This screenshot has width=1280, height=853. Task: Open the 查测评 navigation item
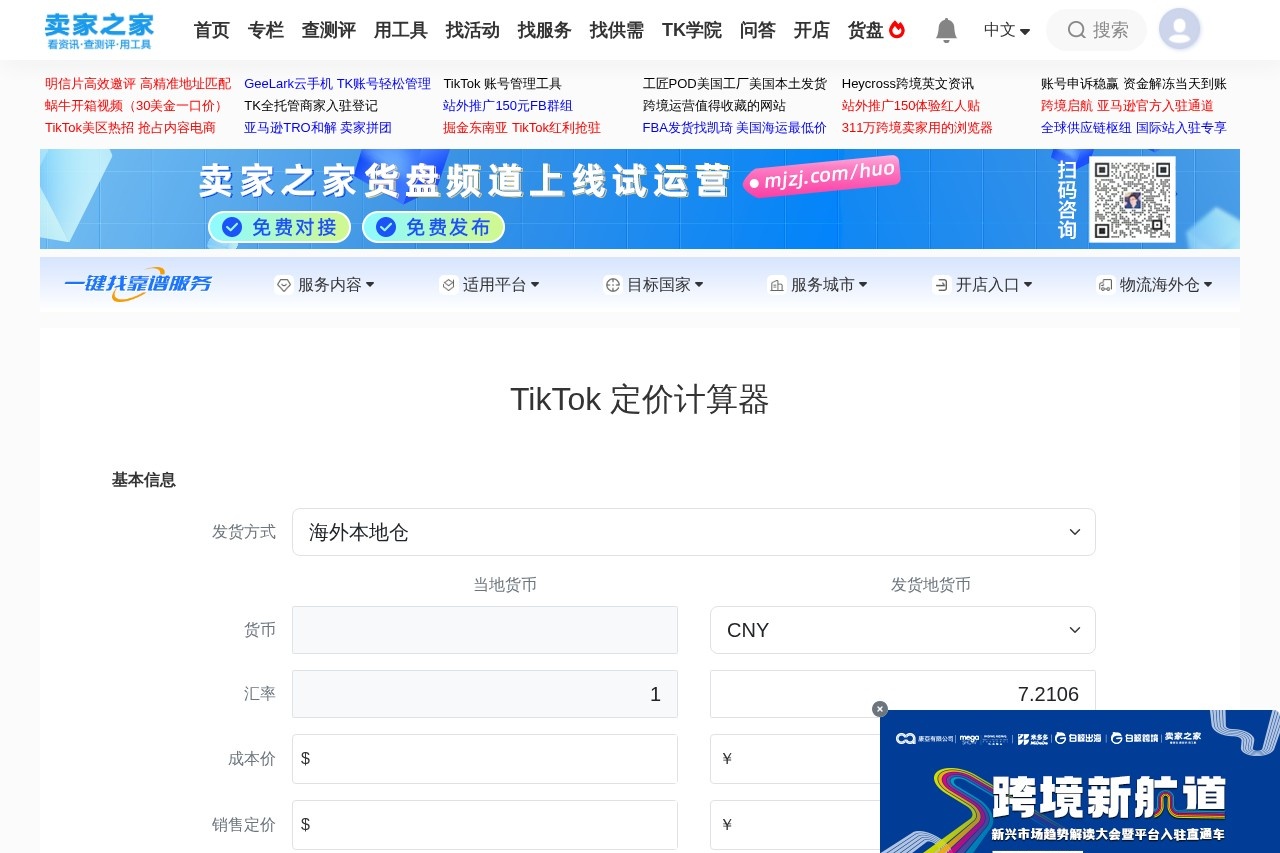(328, 30)
